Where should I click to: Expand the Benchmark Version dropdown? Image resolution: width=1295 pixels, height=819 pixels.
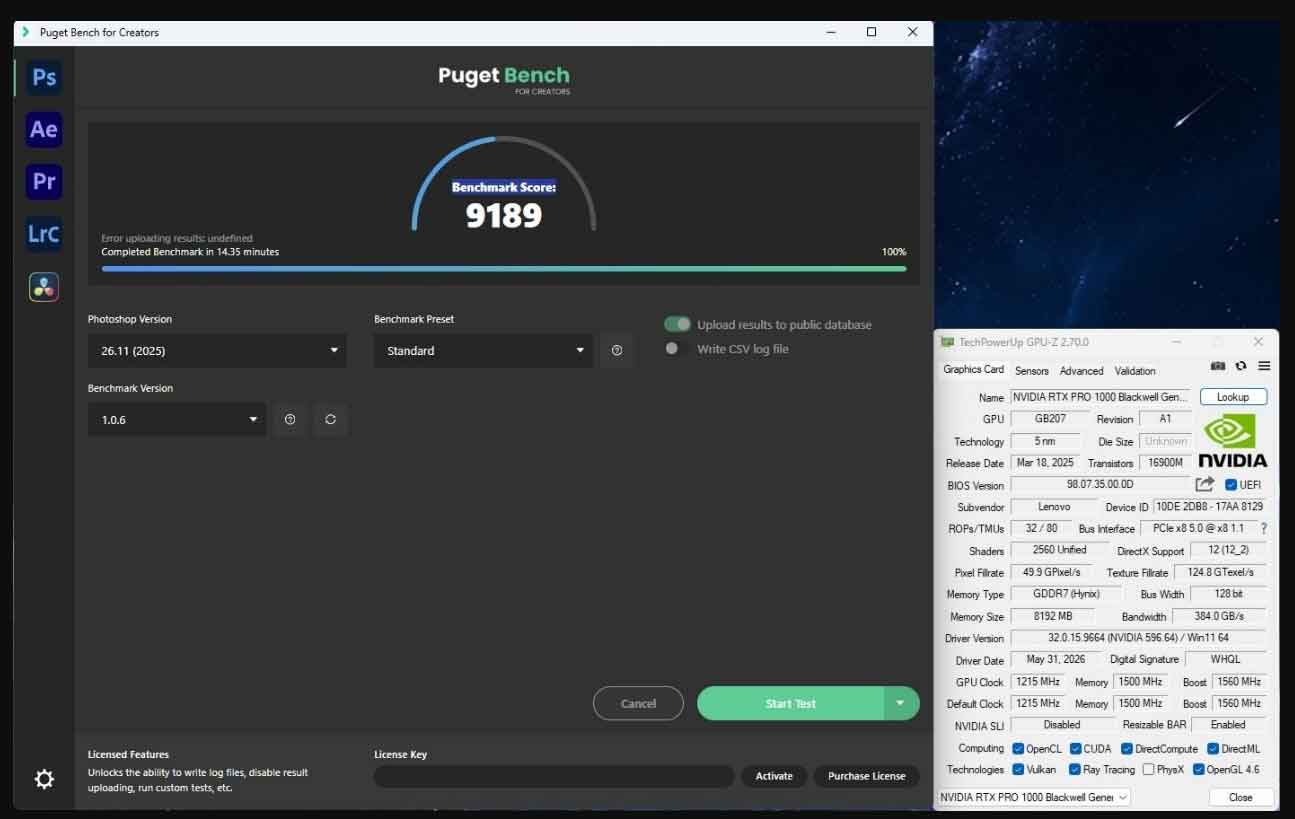(x=177, y=420)
